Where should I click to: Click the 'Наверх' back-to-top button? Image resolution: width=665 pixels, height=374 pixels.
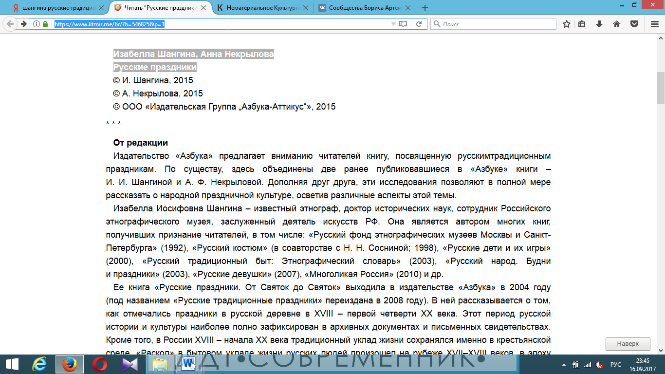[x=628, y=344]
